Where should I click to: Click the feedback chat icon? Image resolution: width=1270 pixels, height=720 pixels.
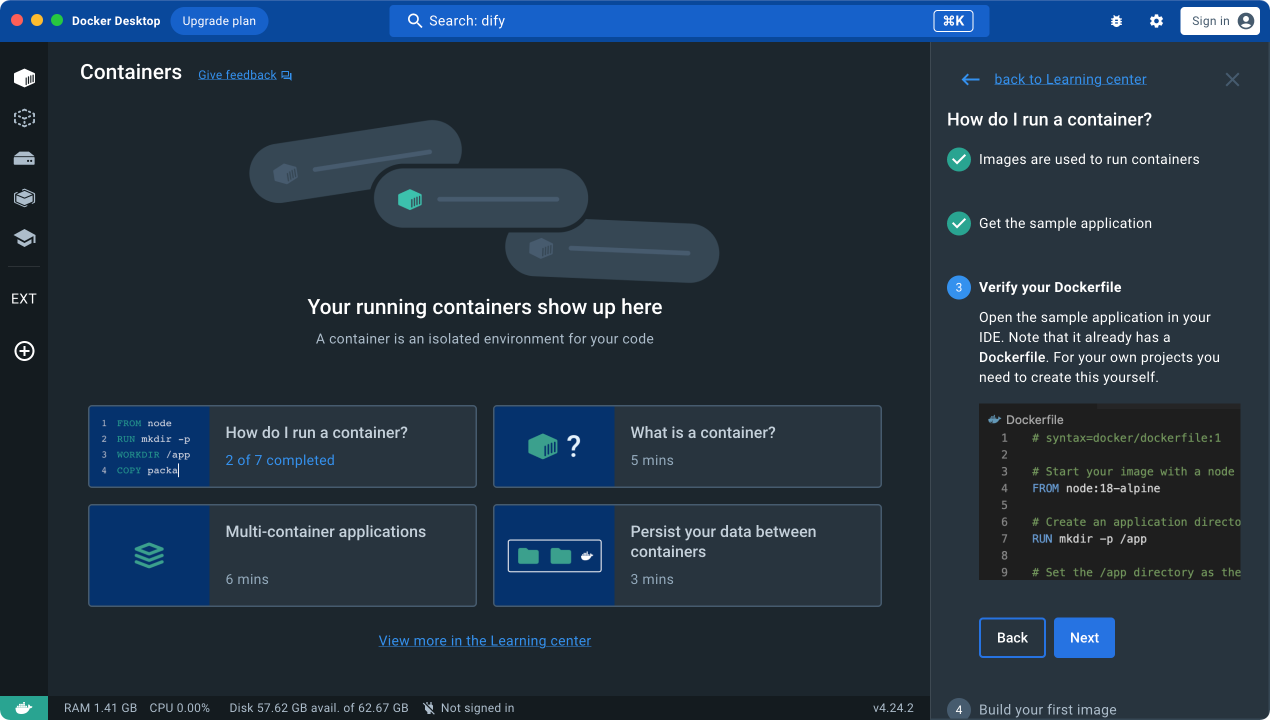(x=287, y=75)
